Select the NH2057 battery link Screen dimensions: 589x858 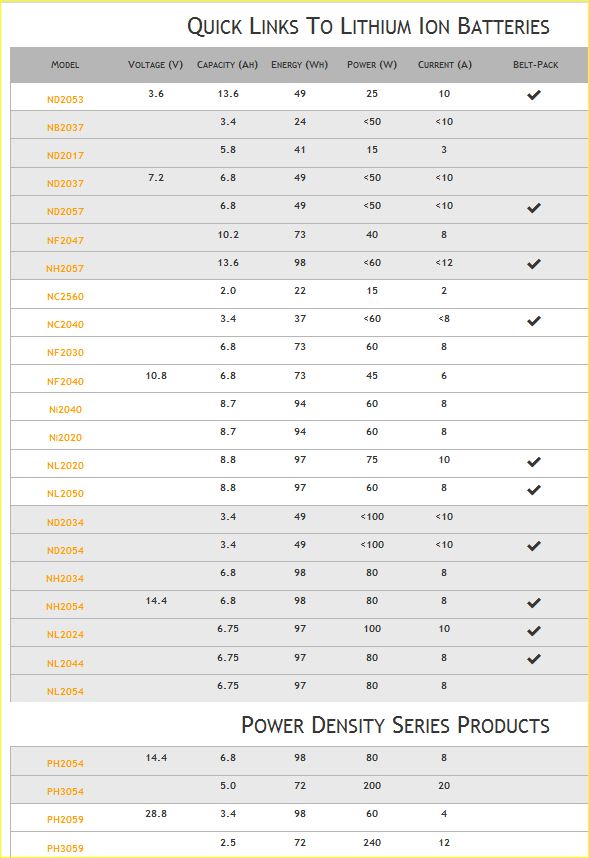[x=65, y=268]
